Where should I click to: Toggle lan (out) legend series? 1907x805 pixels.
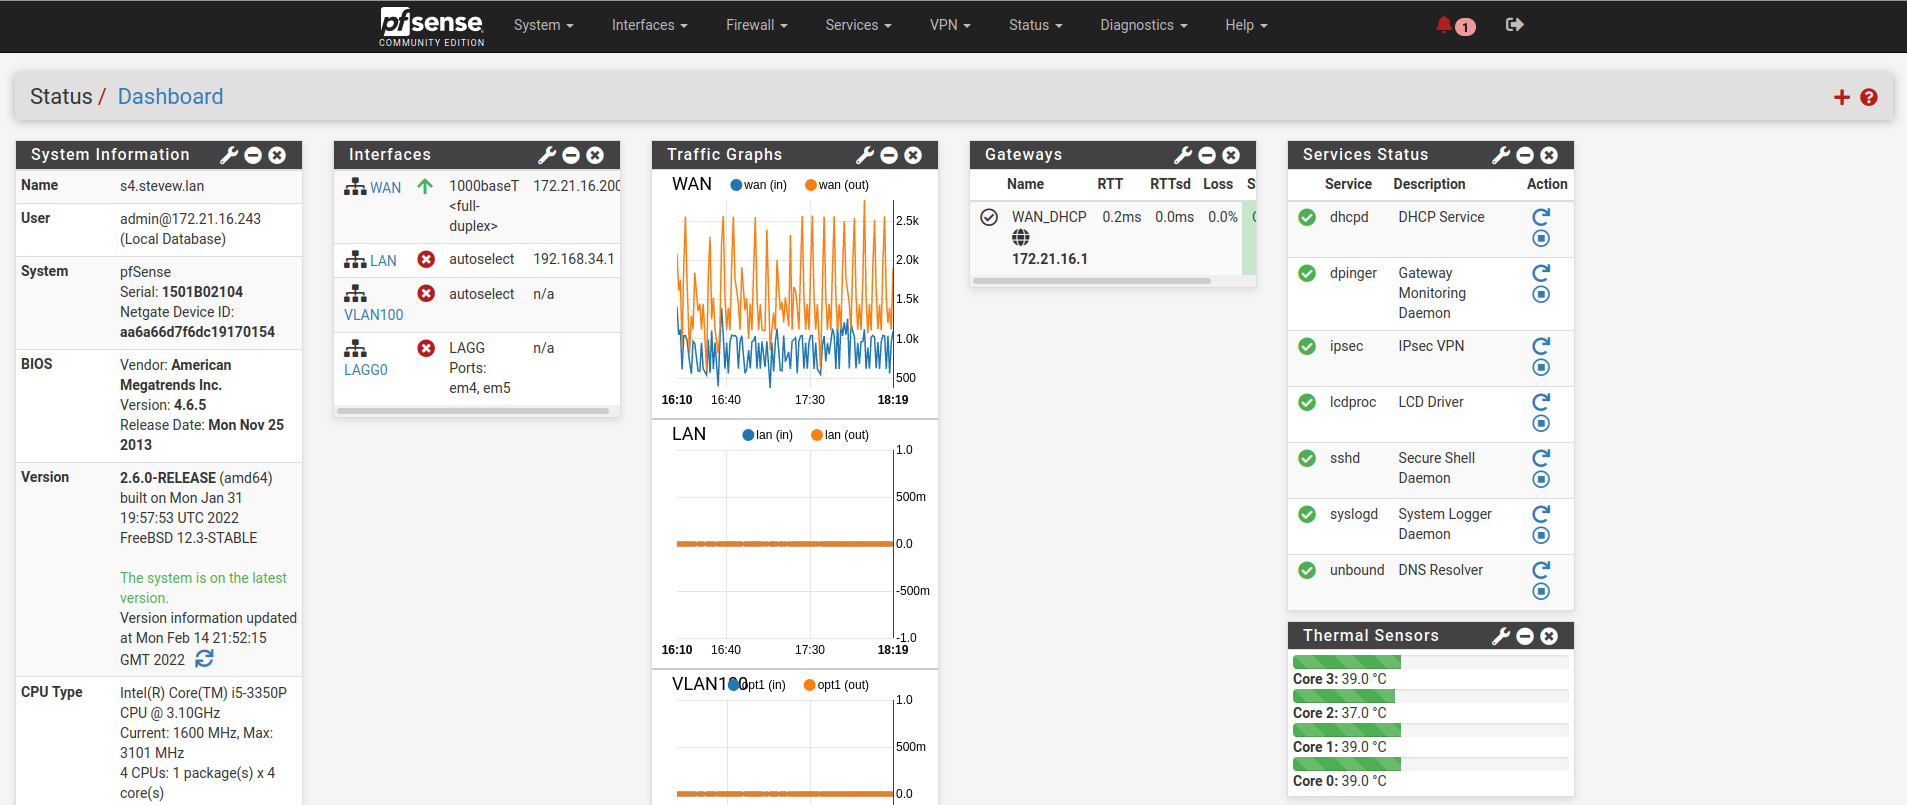[x=840, y=435]
